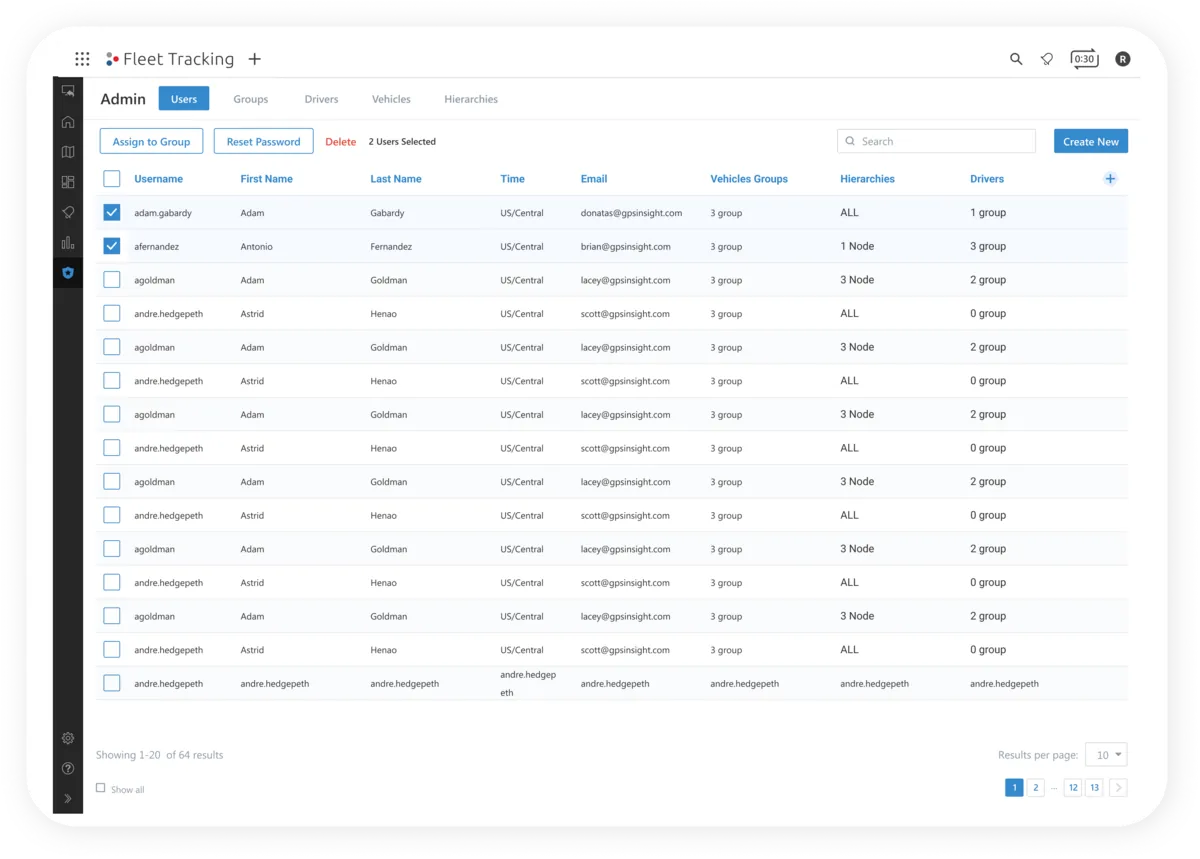Click email donatas@gpsinsight.com

[x=631, y=213]
